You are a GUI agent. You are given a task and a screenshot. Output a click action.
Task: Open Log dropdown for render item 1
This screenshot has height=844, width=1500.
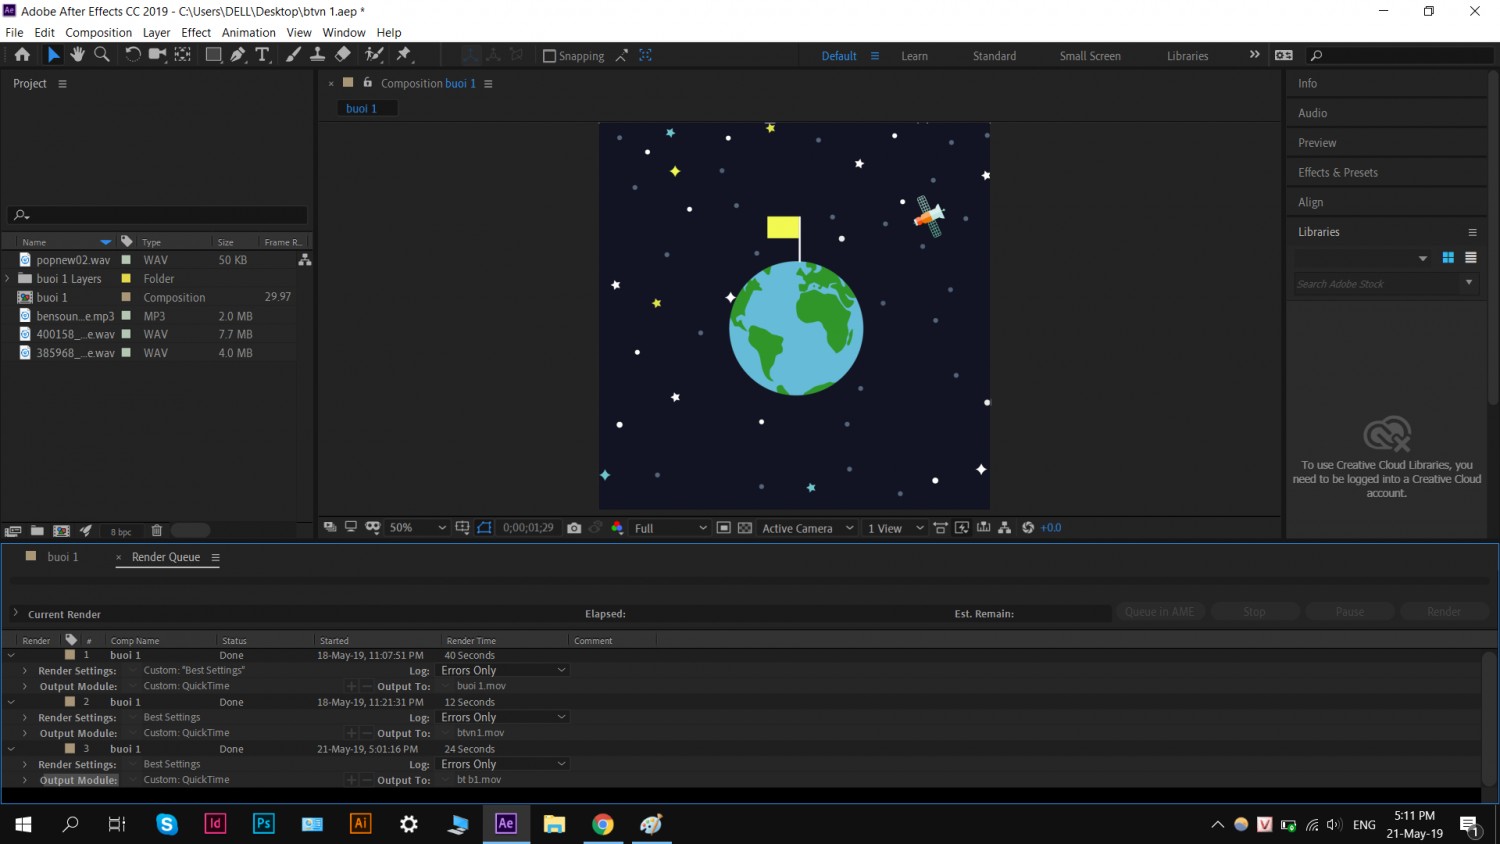click(x=504, y=671)
